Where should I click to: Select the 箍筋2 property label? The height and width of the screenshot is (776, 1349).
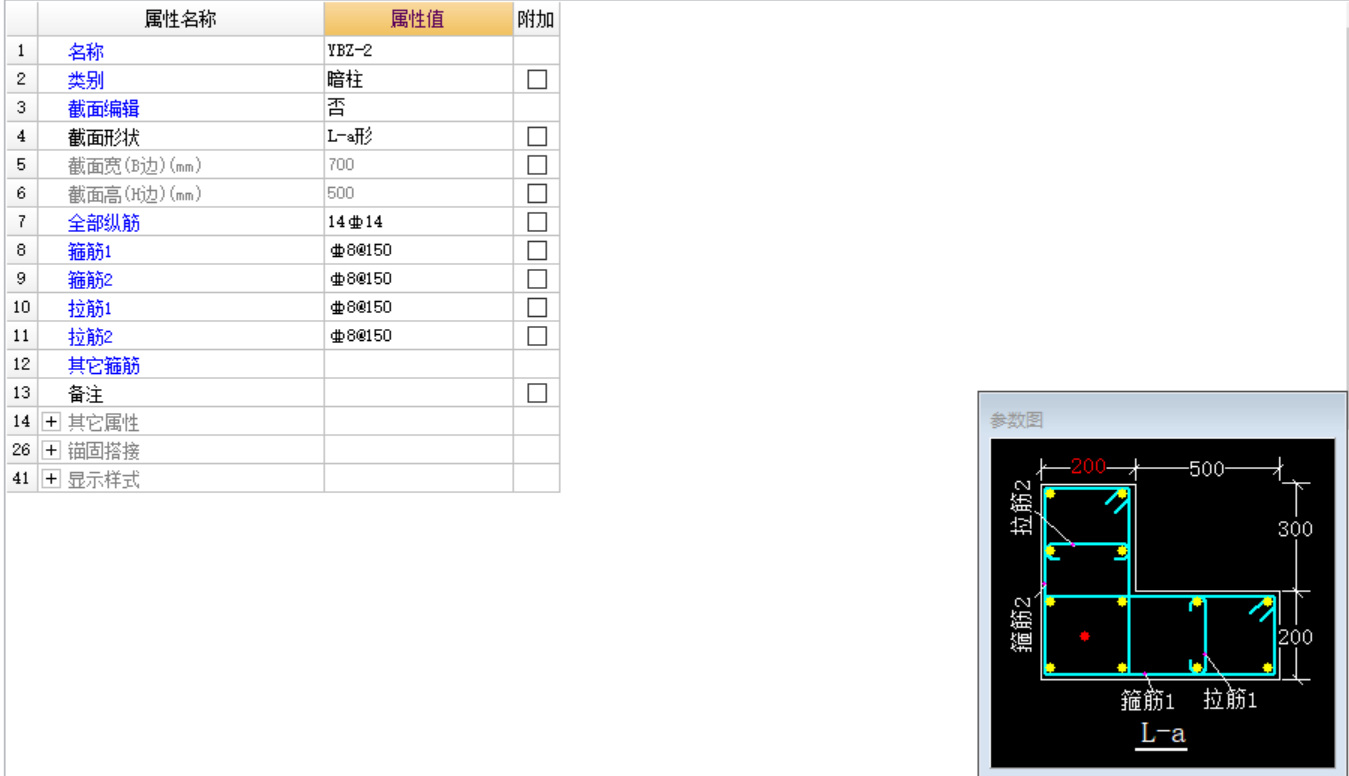[90, 280]
